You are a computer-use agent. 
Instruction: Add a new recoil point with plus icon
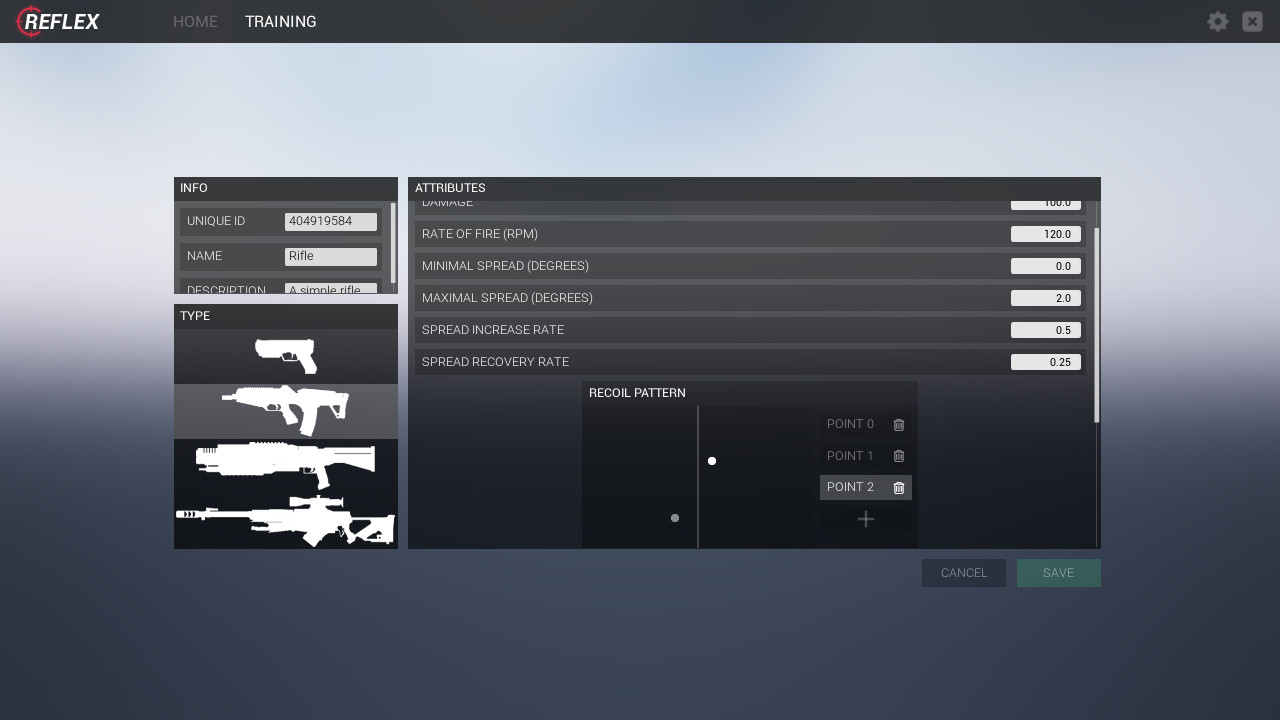(x=865, y=519)
